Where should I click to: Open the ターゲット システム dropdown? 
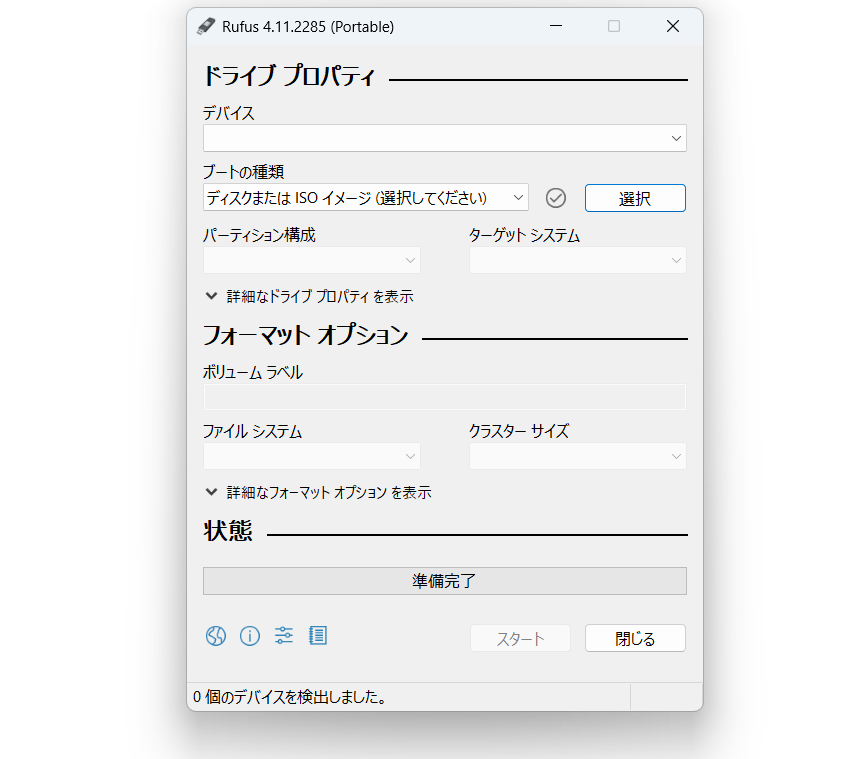(577, 260)
